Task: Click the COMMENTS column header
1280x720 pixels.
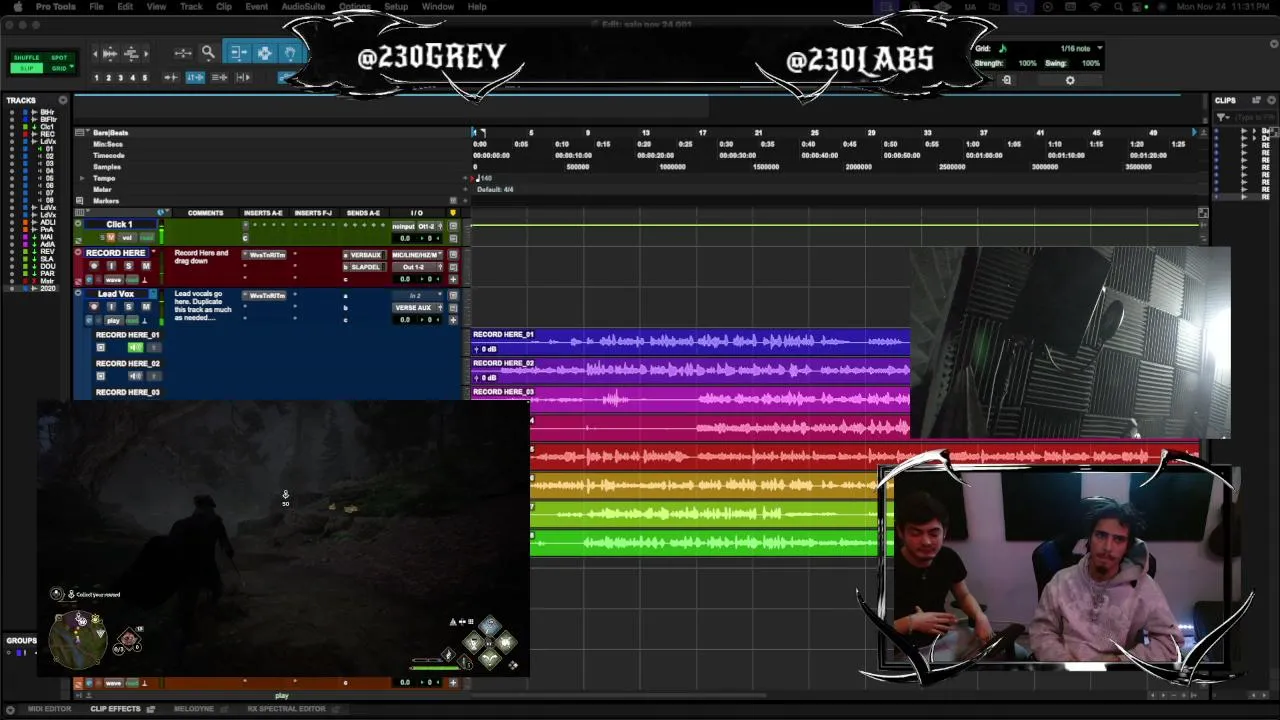Action: pos(205,213)
